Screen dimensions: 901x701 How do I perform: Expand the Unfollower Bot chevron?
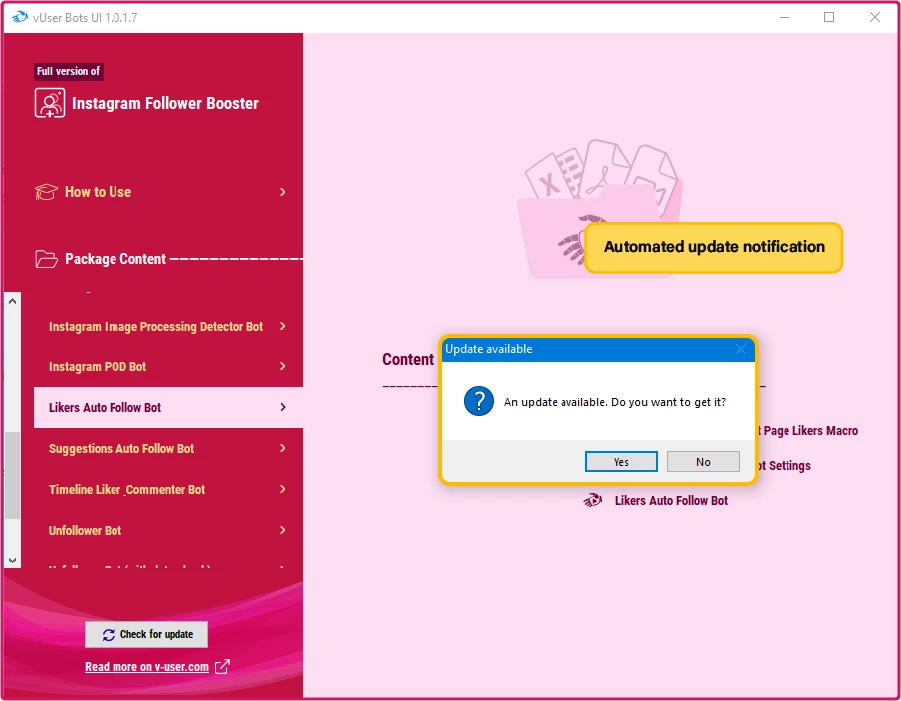point(283,530)
